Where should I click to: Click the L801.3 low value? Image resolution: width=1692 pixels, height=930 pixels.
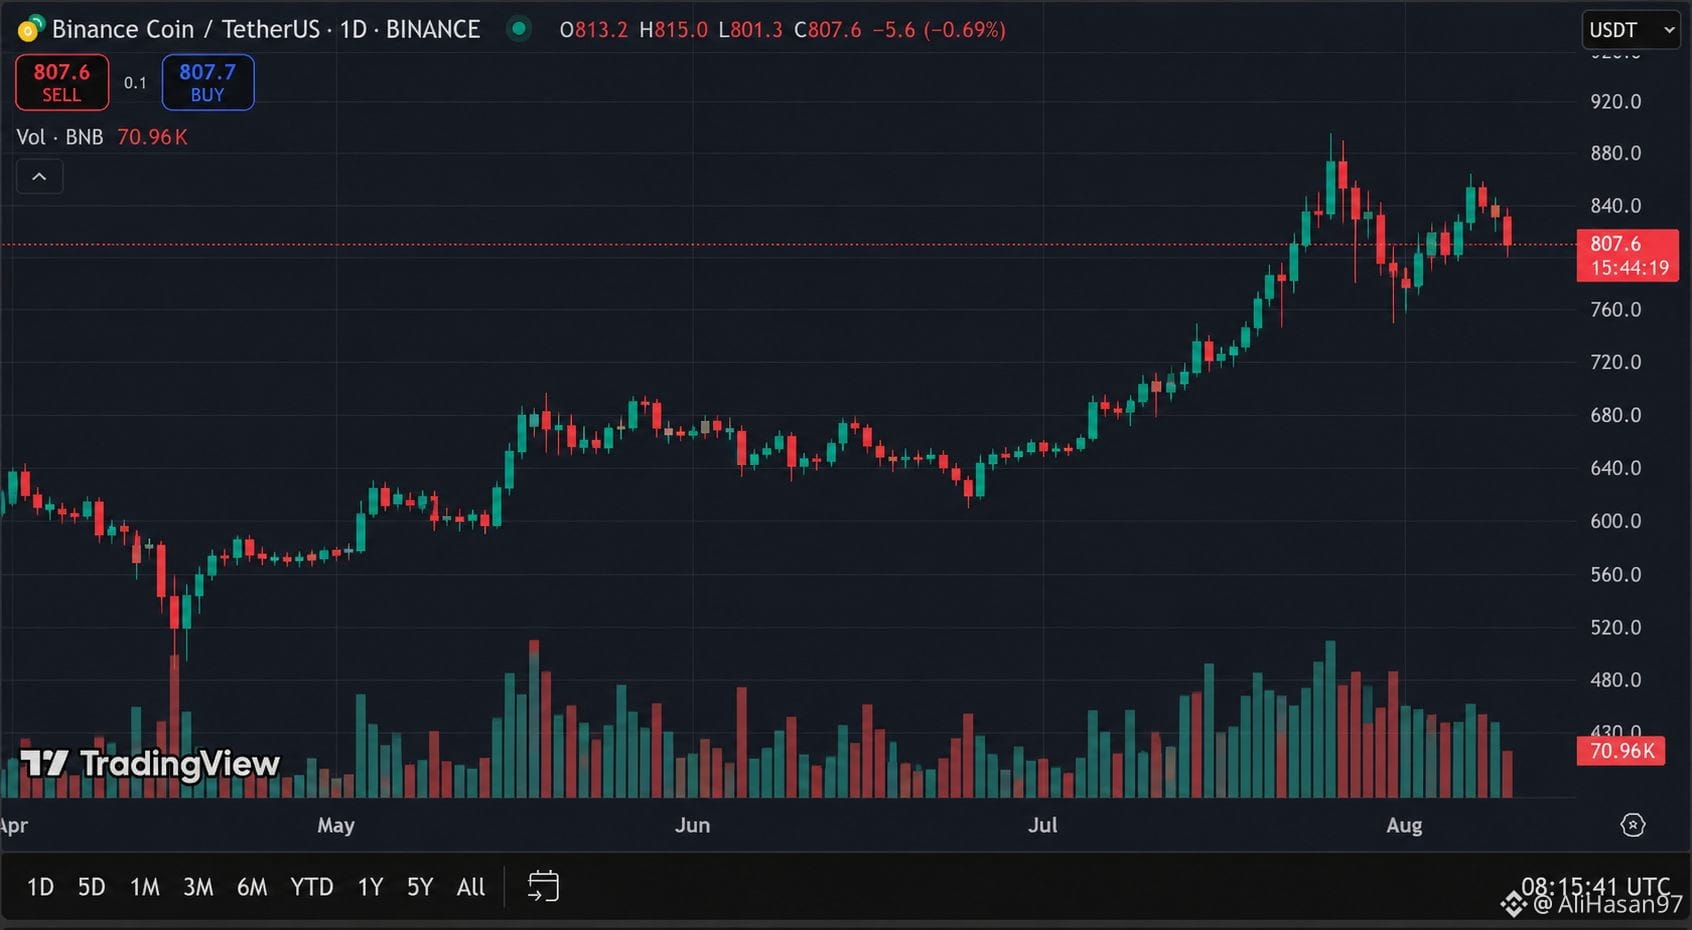coord(750,30)
